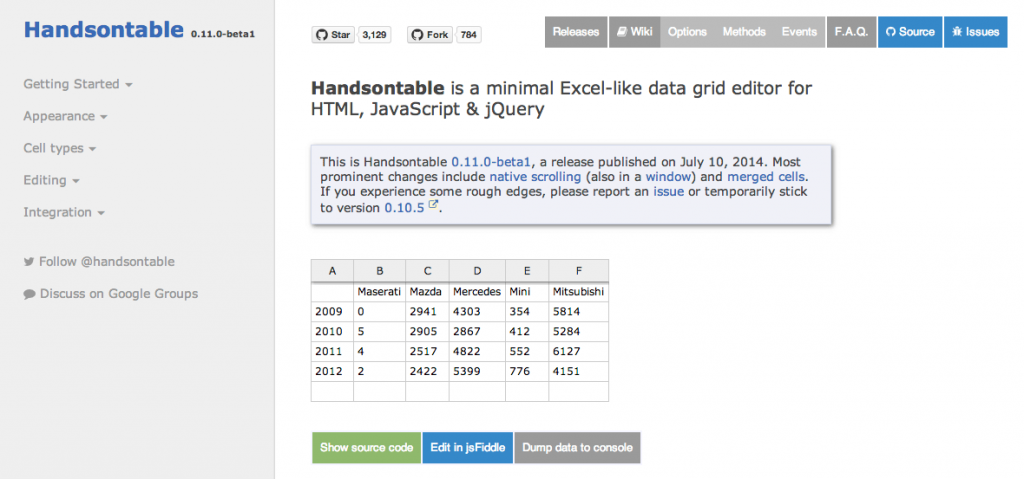Select the Mitsubishi cell

[x=579, y=292]
